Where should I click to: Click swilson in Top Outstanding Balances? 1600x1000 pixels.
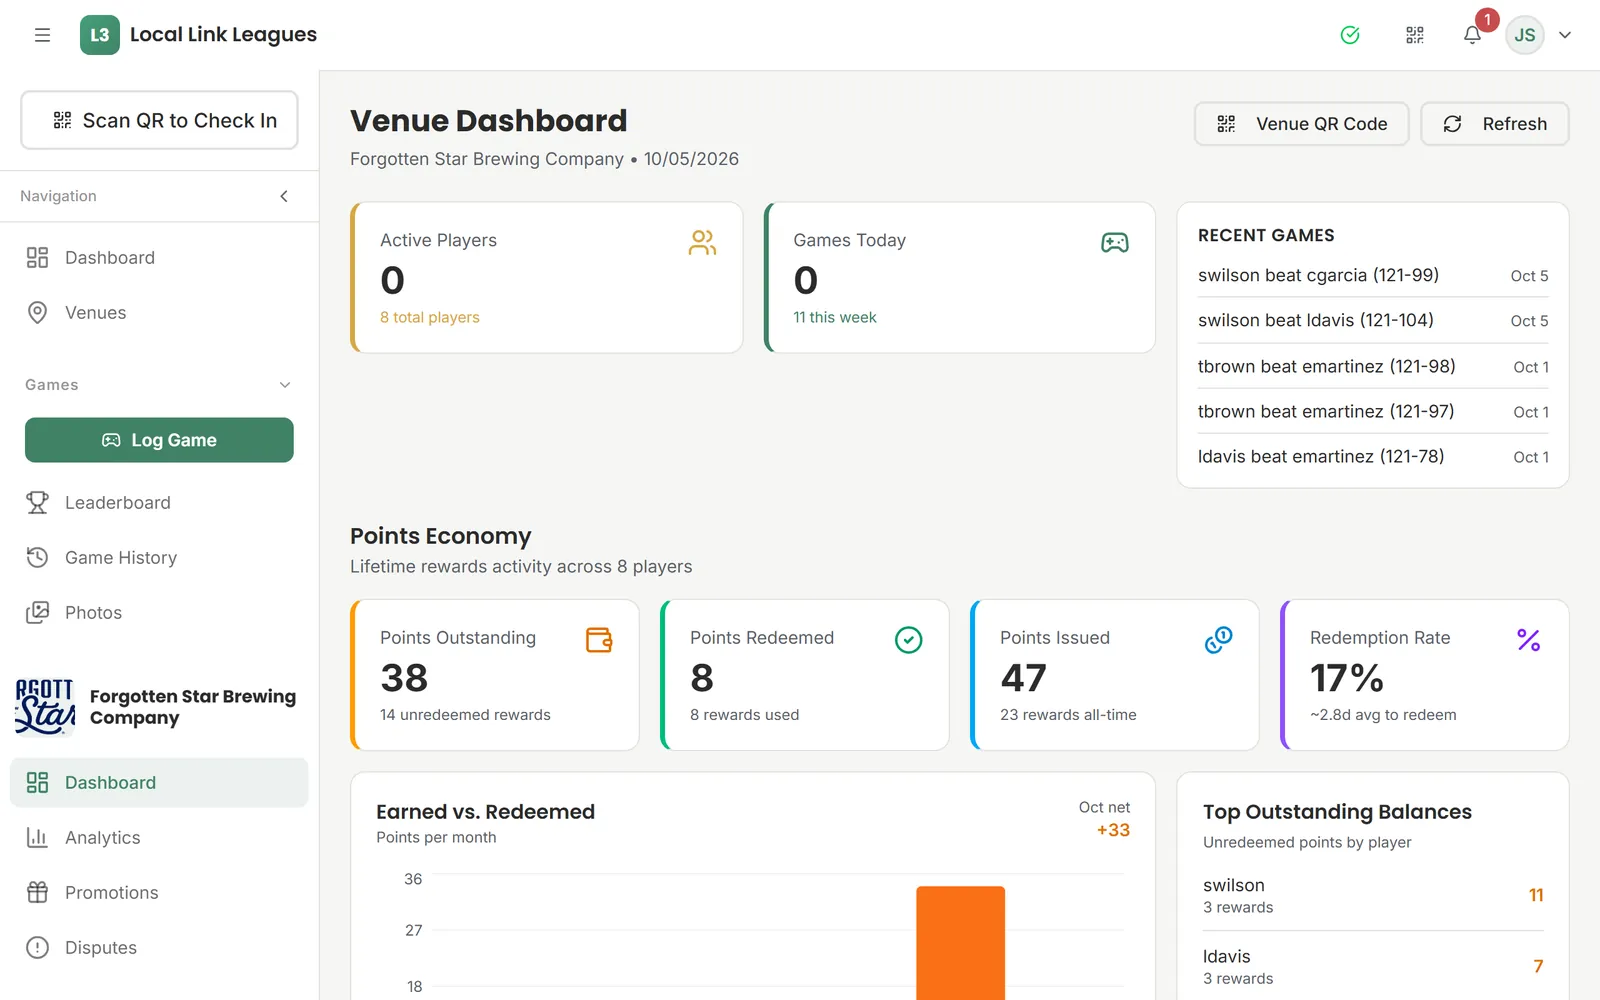[x=1373, y=895]
